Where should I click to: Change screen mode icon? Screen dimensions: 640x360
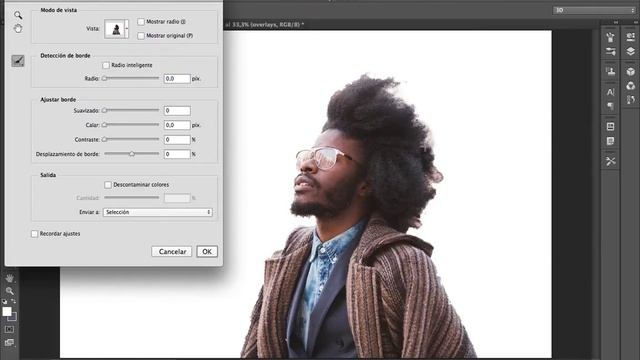pos(9,342)
